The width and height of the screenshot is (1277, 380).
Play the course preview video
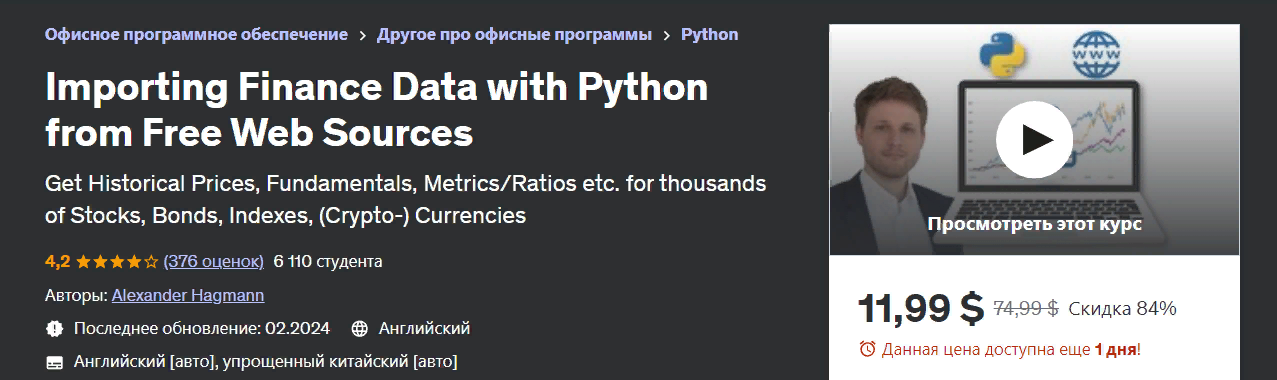(x=1034, y=139)
